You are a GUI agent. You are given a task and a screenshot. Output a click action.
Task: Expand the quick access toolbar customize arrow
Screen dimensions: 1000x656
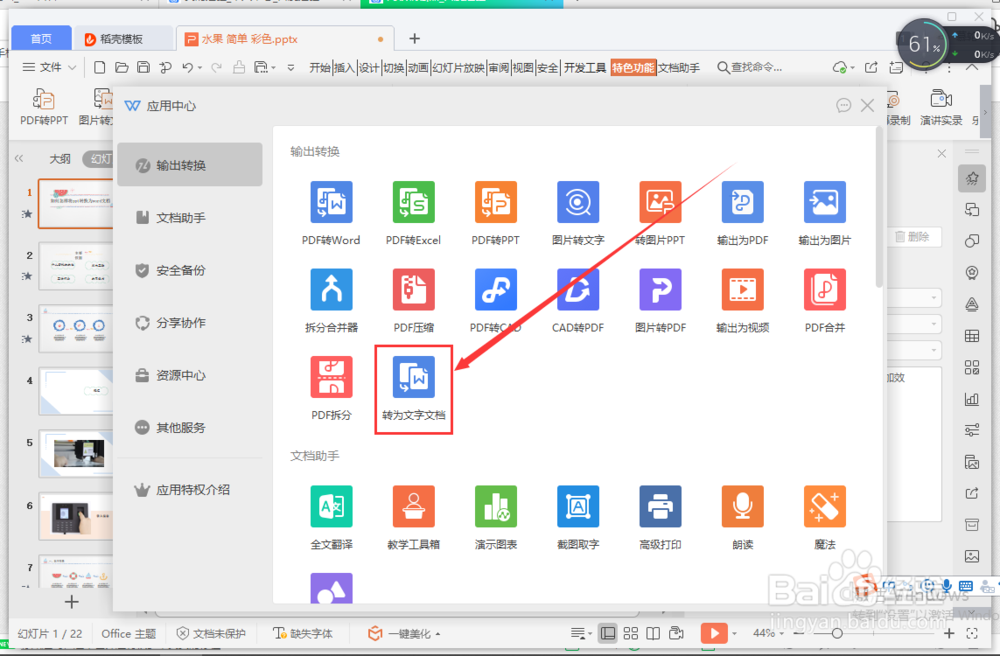[x=291, y=68]
